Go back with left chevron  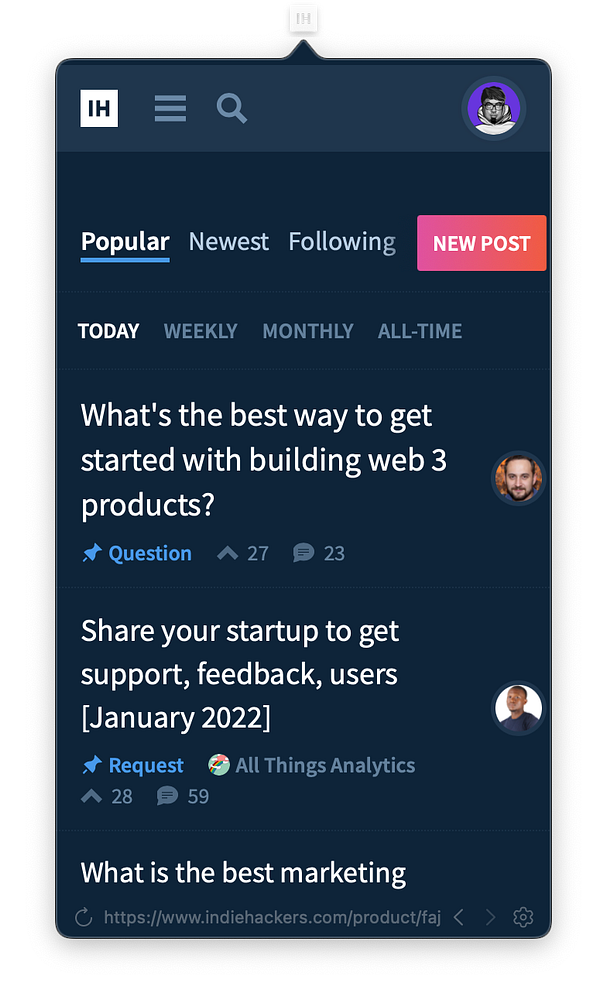(458, 917)
